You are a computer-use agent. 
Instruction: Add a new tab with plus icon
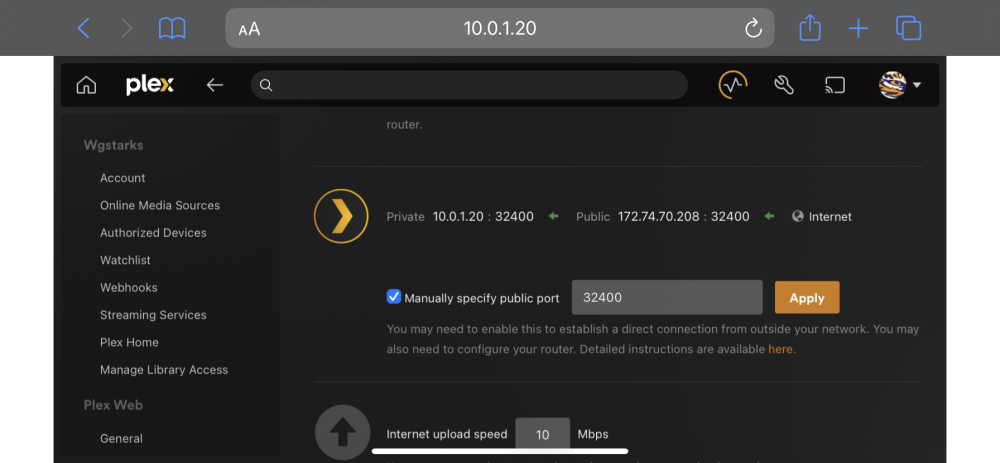(858, 29)
